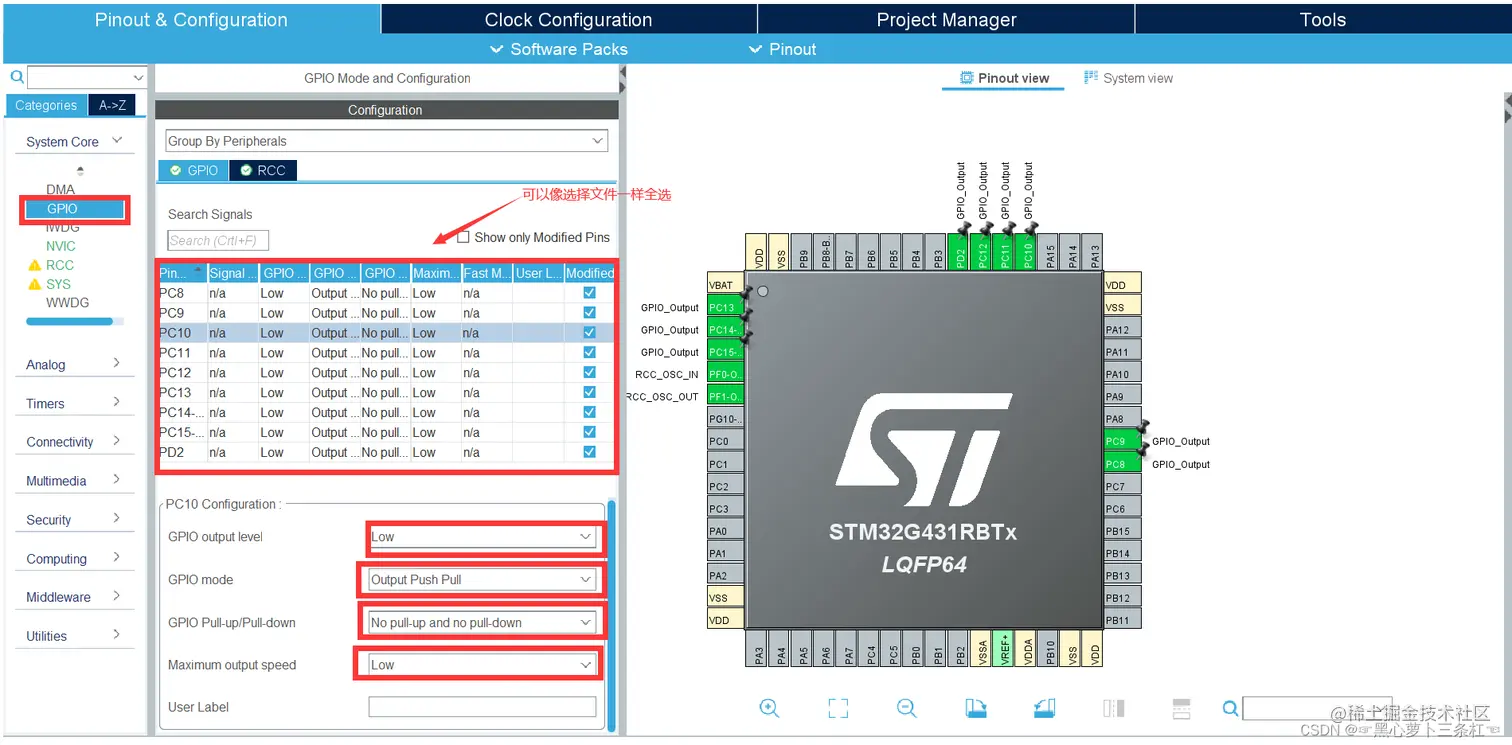Image resolution: width=1512 pixels, height=745 pixels.
Task: Zoom in on the pinout view
Action: [x=769, y=708]
